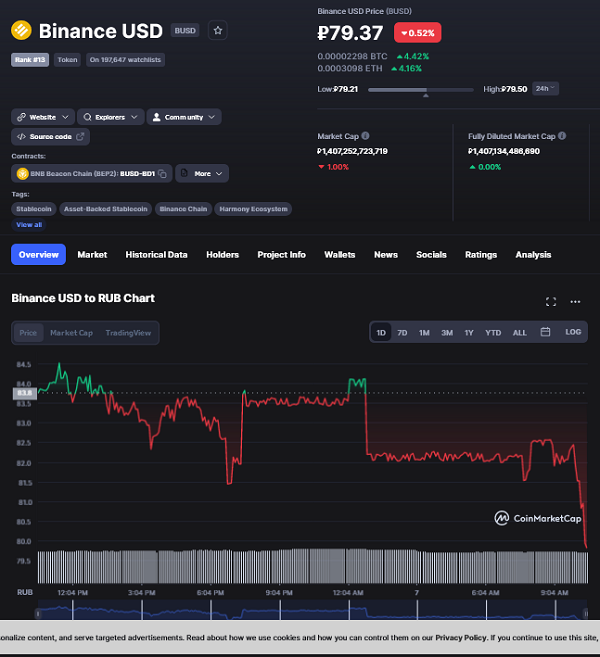
Task: Select YTD chart range
Action: (x=493, y=333)
